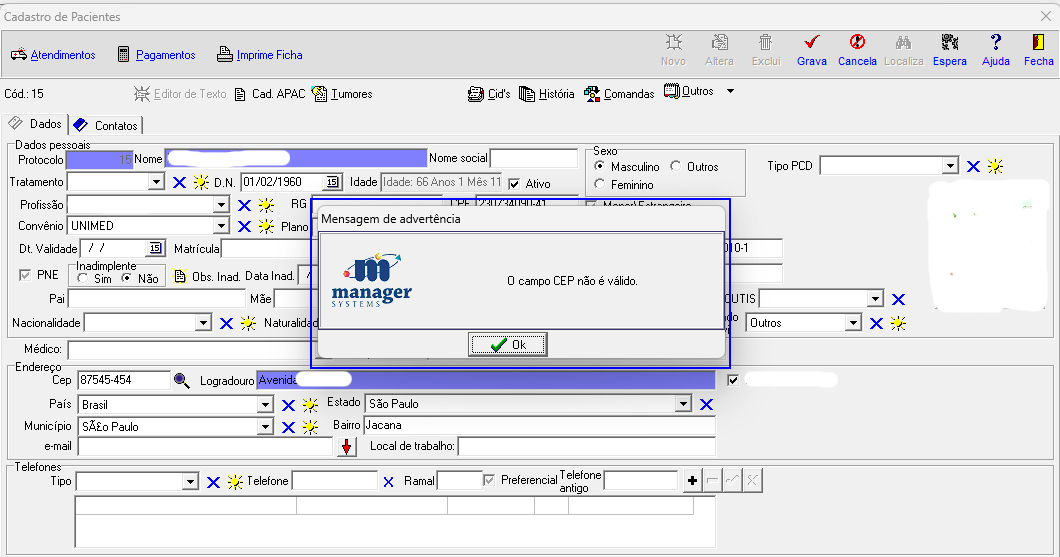Toggle the Ativo checkbox
Screen dimensions: 1060x557
click(x=514, y=183)
